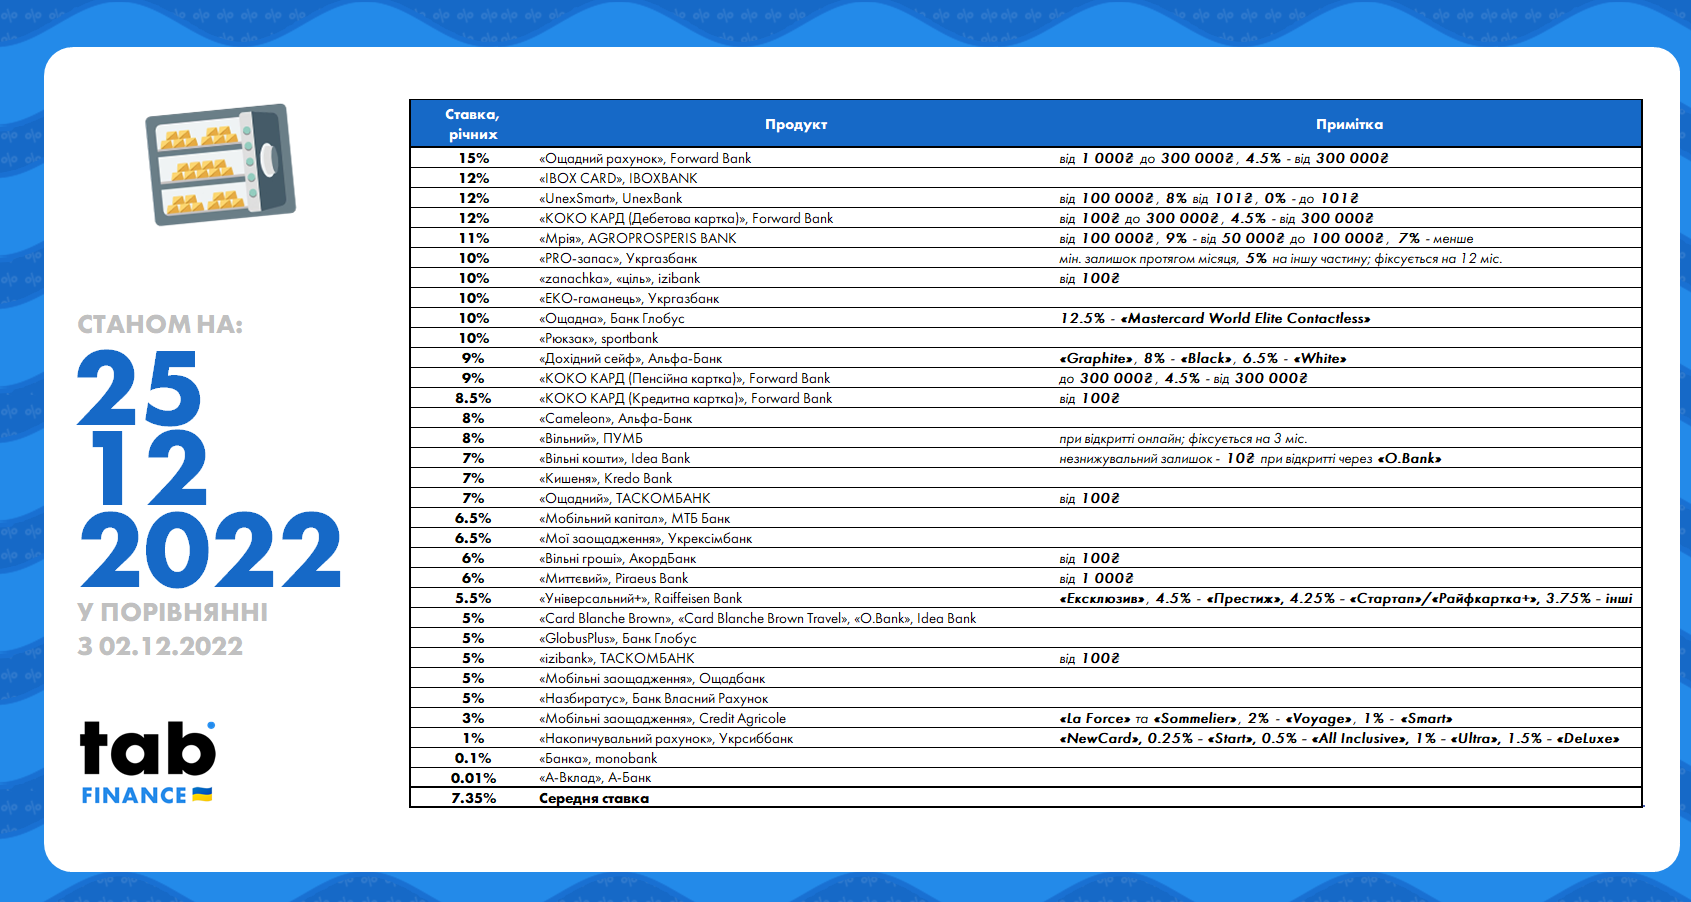Select the 15% rate cell
Screen dimensions: 1691x902
point(474,158)
